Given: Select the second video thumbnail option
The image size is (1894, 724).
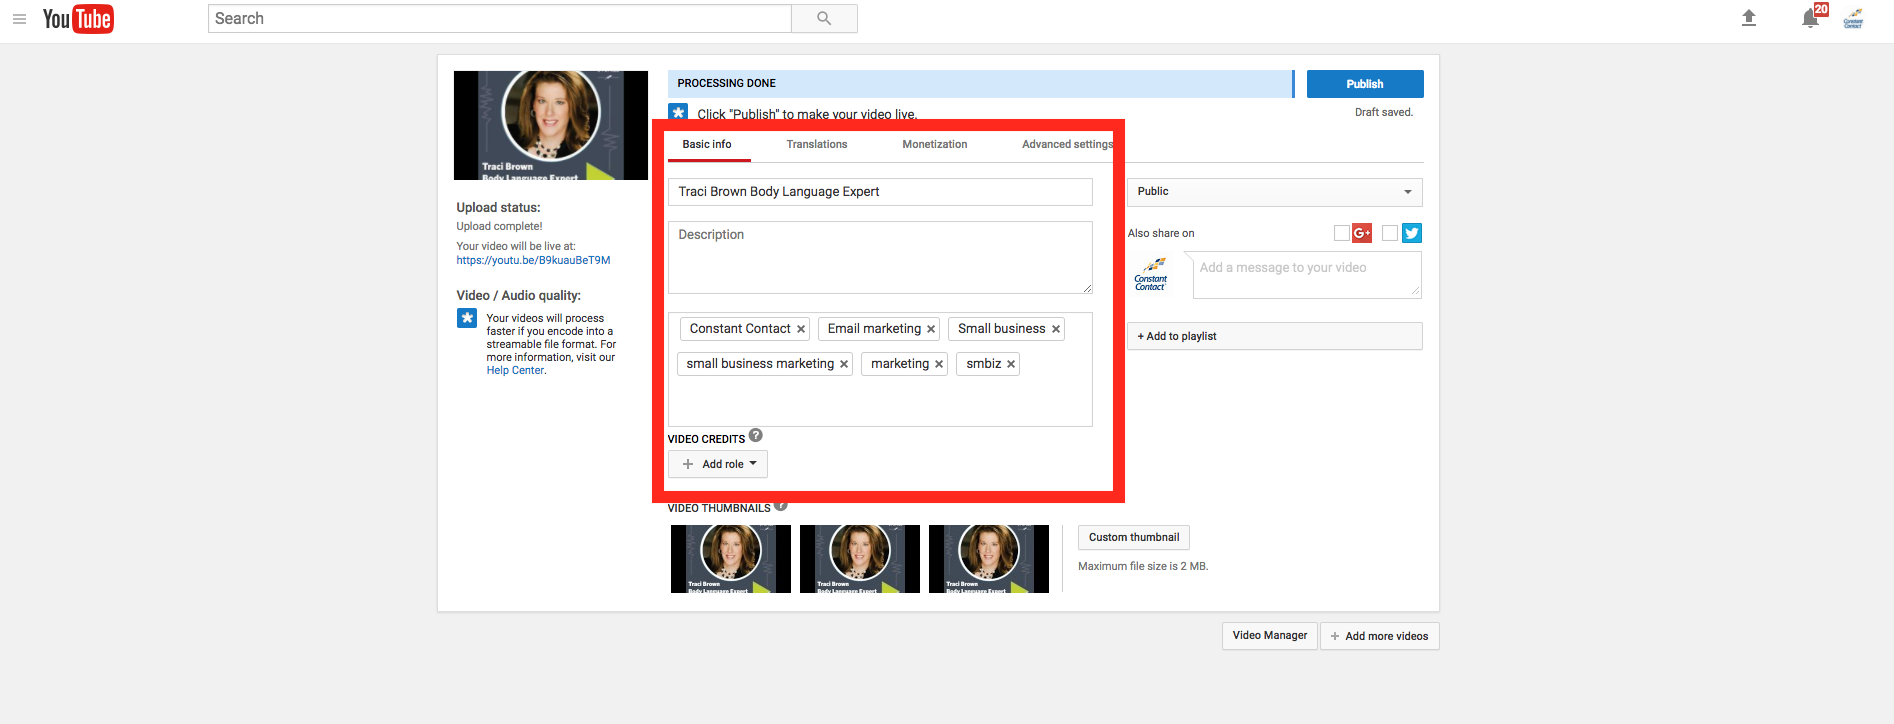Looking at the screenshot, I should click(x=860, y=559).
